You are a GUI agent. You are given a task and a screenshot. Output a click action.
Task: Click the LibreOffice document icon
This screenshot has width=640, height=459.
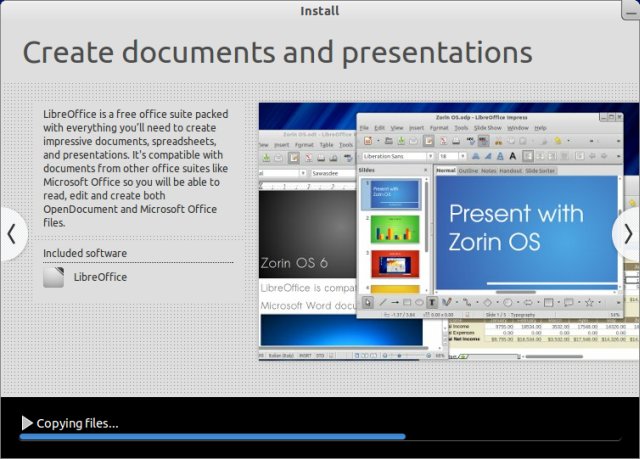(53, 277)
